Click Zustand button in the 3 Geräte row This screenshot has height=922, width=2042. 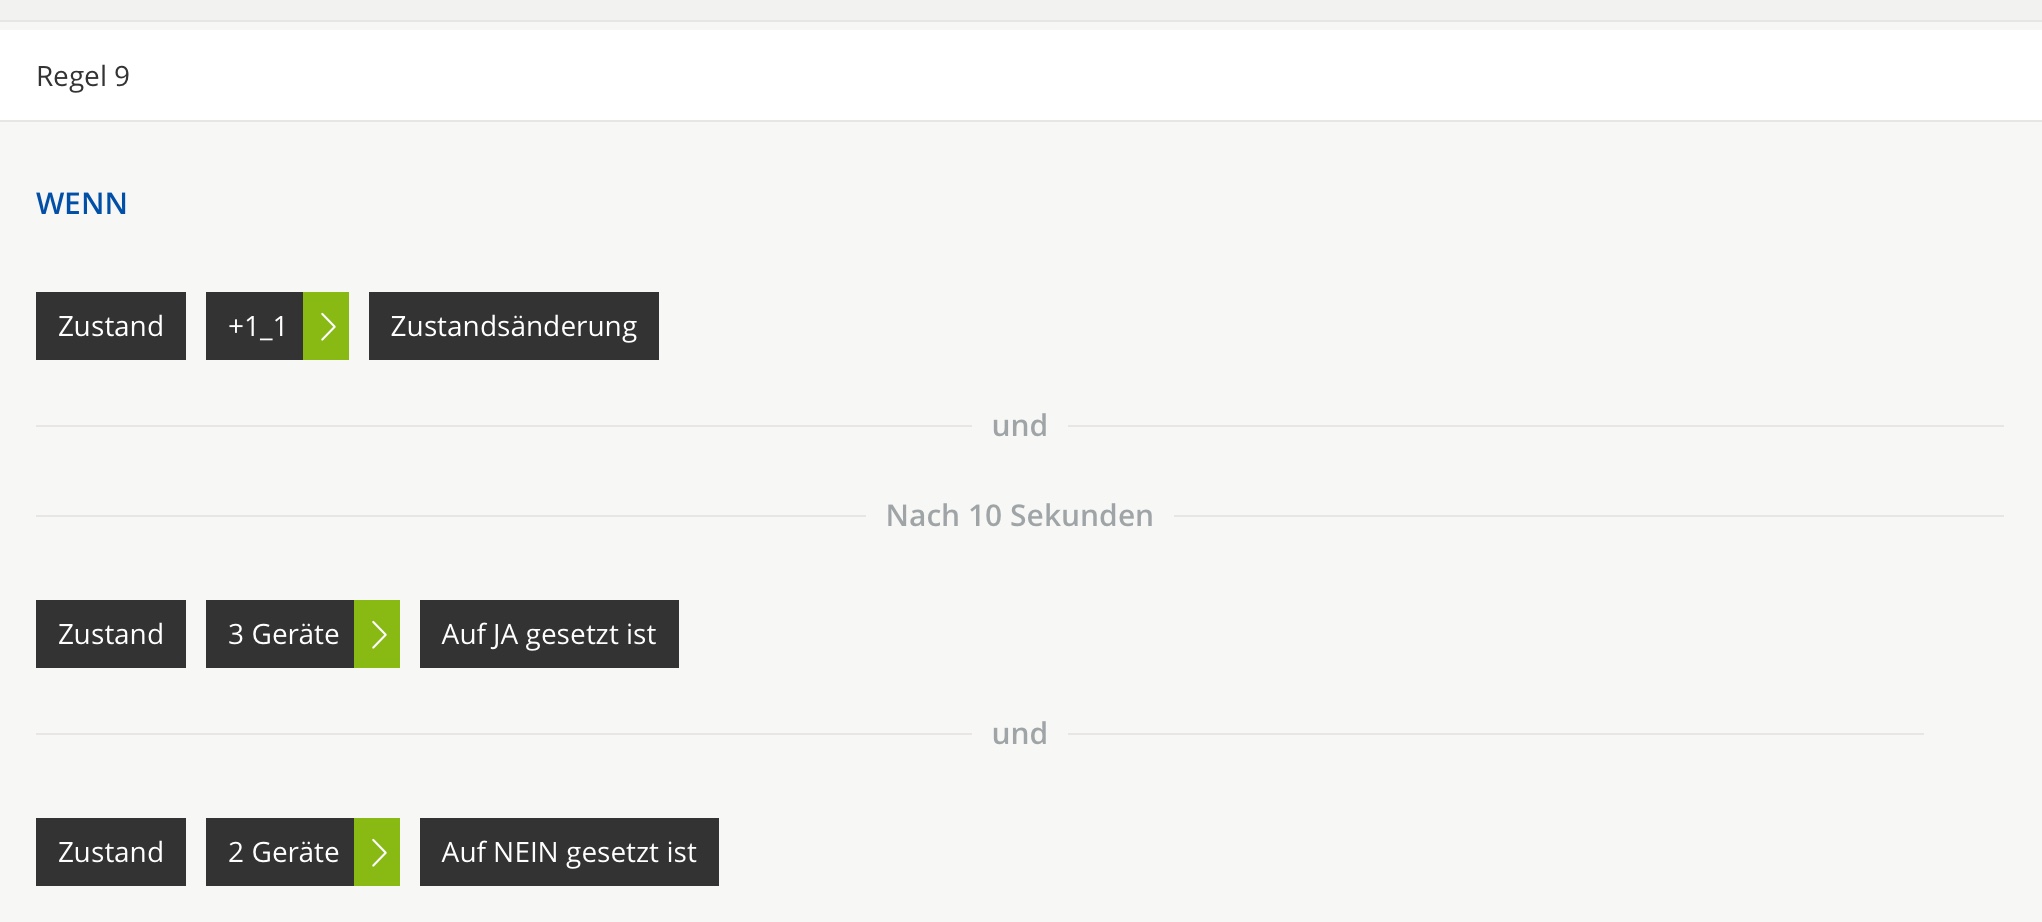(111, 634)
